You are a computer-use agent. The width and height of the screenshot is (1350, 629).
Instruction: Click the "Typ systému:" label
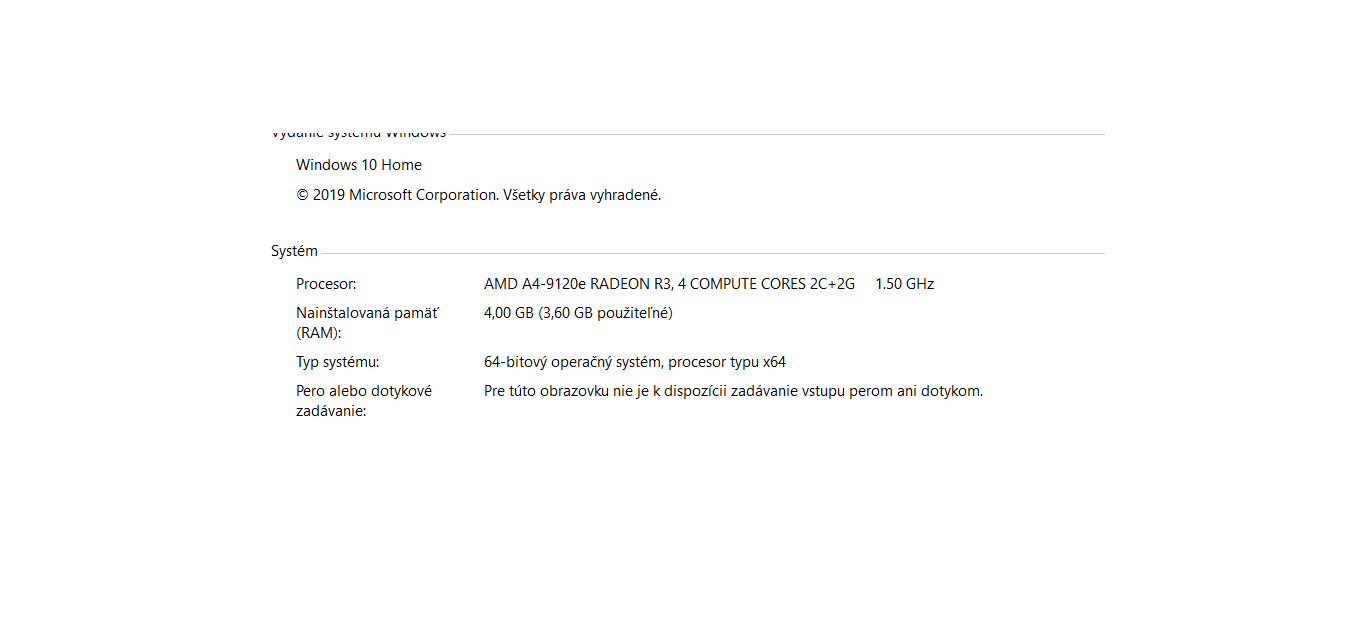337,362
